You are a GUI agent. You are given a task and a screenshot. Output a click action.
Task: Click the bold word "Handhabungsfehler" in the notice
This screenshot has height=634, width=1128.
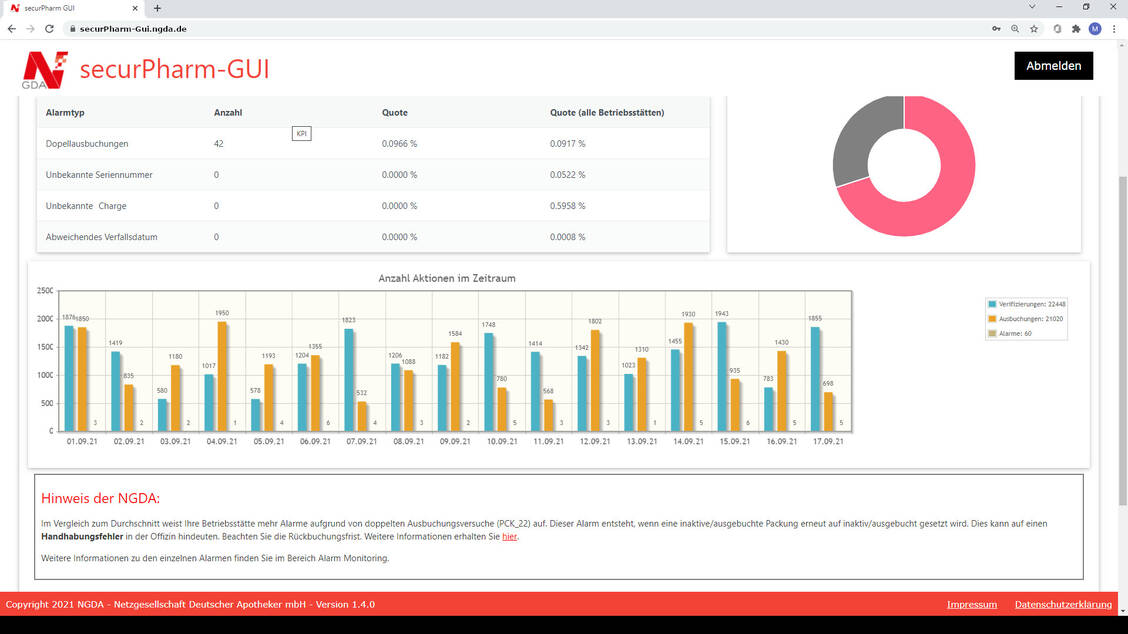pos(82,537)
